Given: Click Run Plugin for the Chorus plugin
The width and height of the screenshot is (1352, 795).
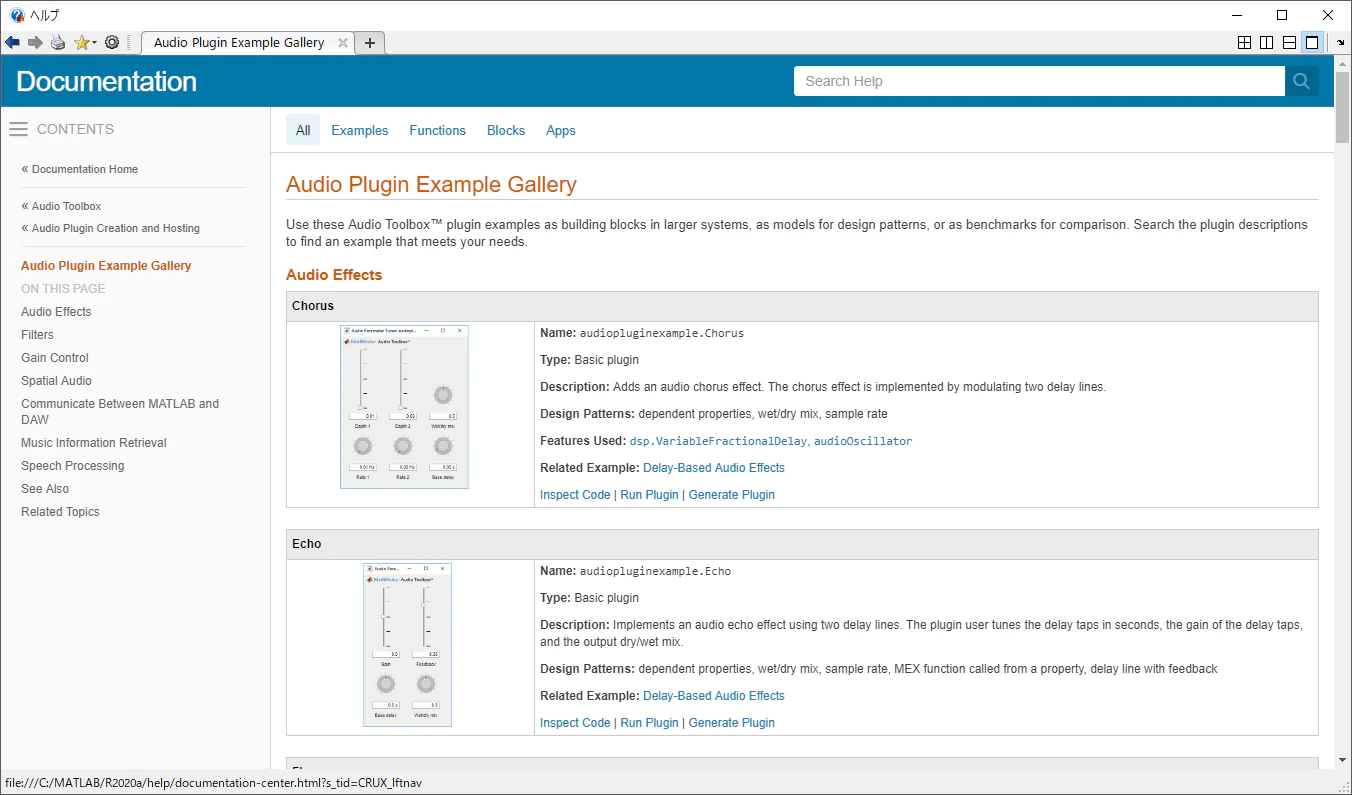Looking at the screenshot, I should click(x=649, y=495).
